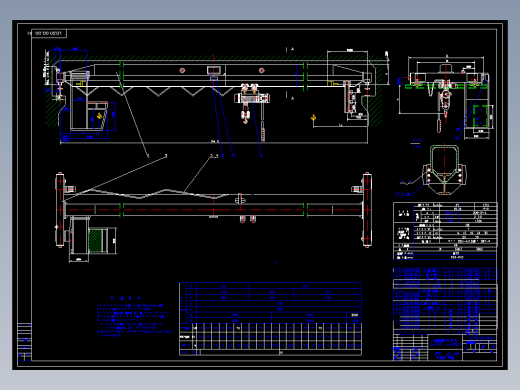520x390 pixels.
Task: Click the yellow hook symbol in operator cab
Action: [x=99, y=116]
